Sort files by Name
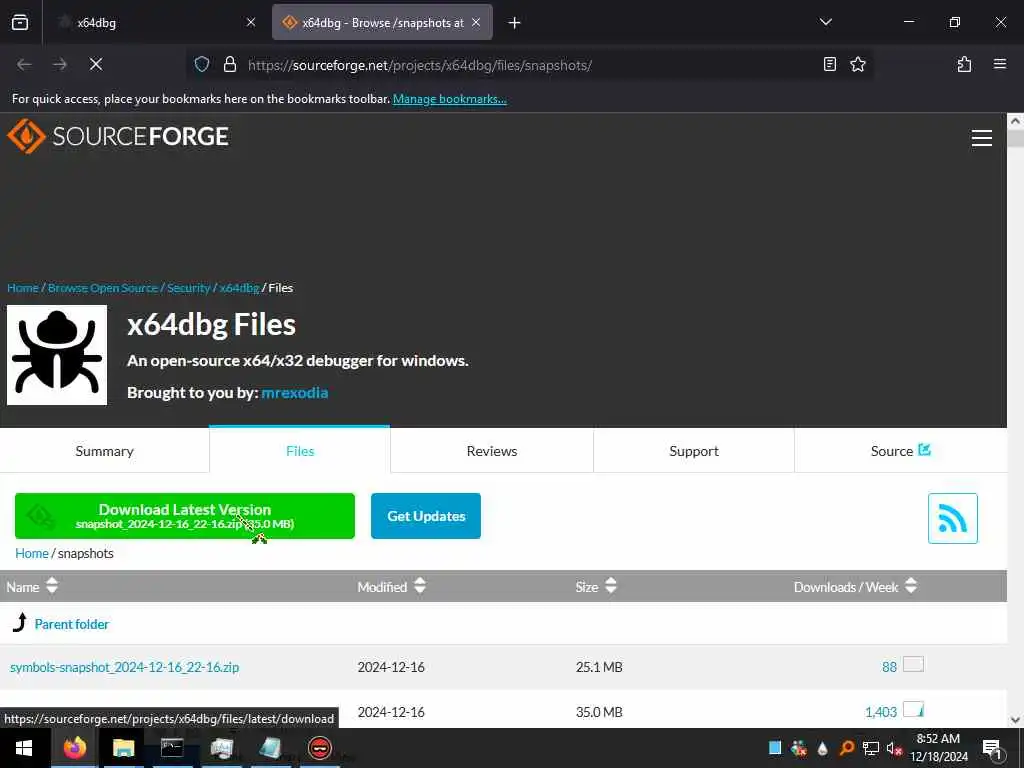1024x768 pixels. (x=32, y=586)
